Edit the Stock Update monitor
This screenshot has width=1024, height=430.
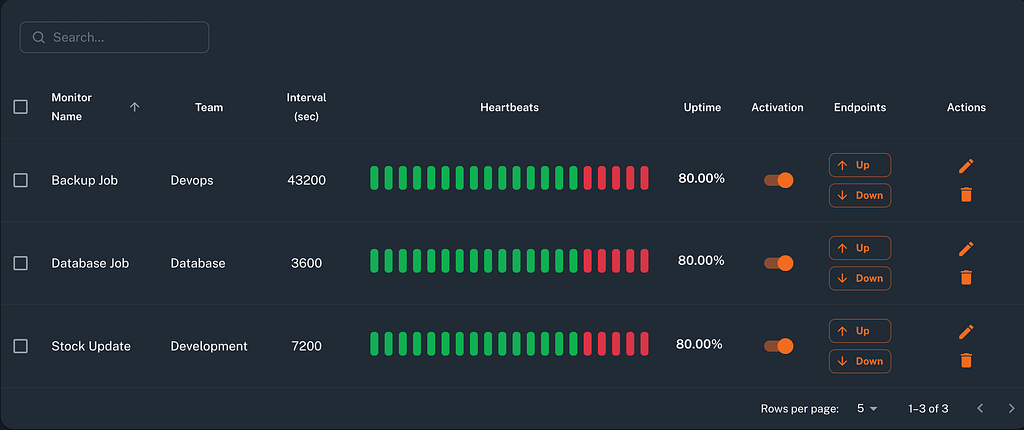tap(966, 332)
